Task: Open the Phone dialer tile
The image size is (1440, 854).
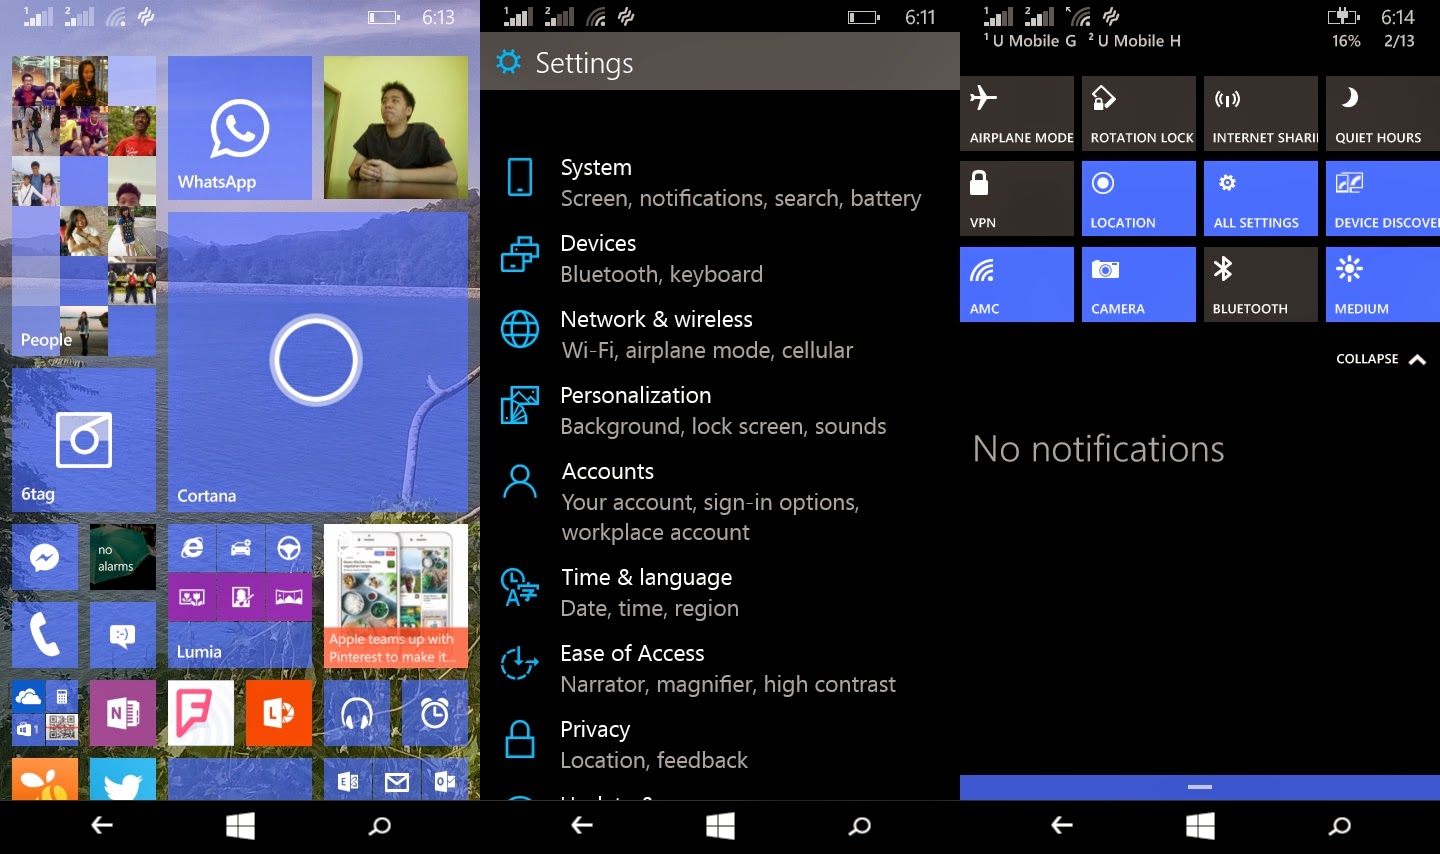Action: [x=45, y=635]
